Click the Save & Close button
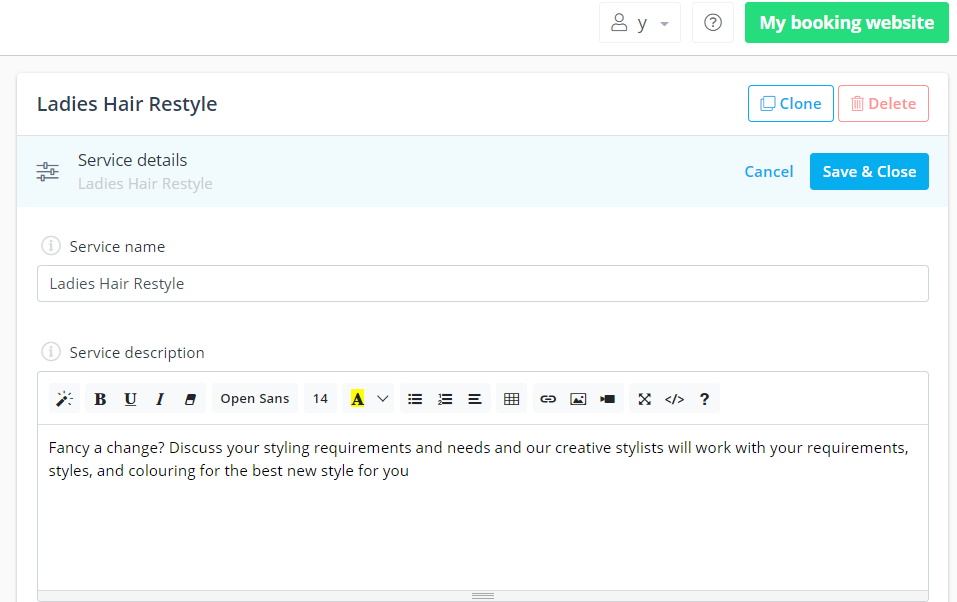The width and height of the screenshot is (957, 602). (869, 172)
